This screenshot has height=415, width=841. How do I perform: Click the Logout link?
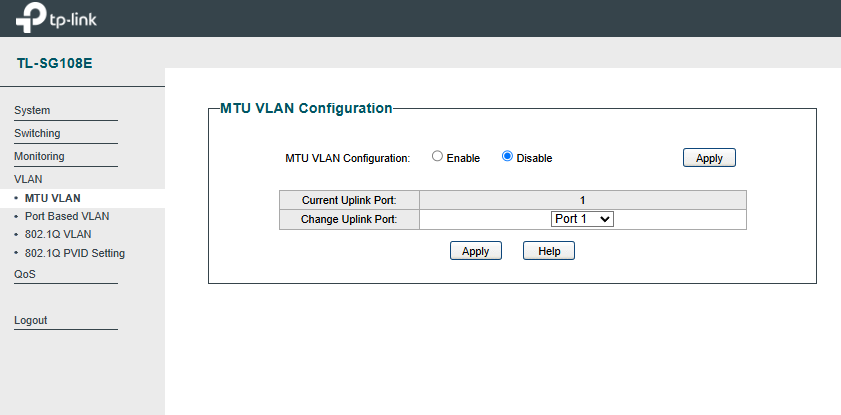tap(31, 321)
